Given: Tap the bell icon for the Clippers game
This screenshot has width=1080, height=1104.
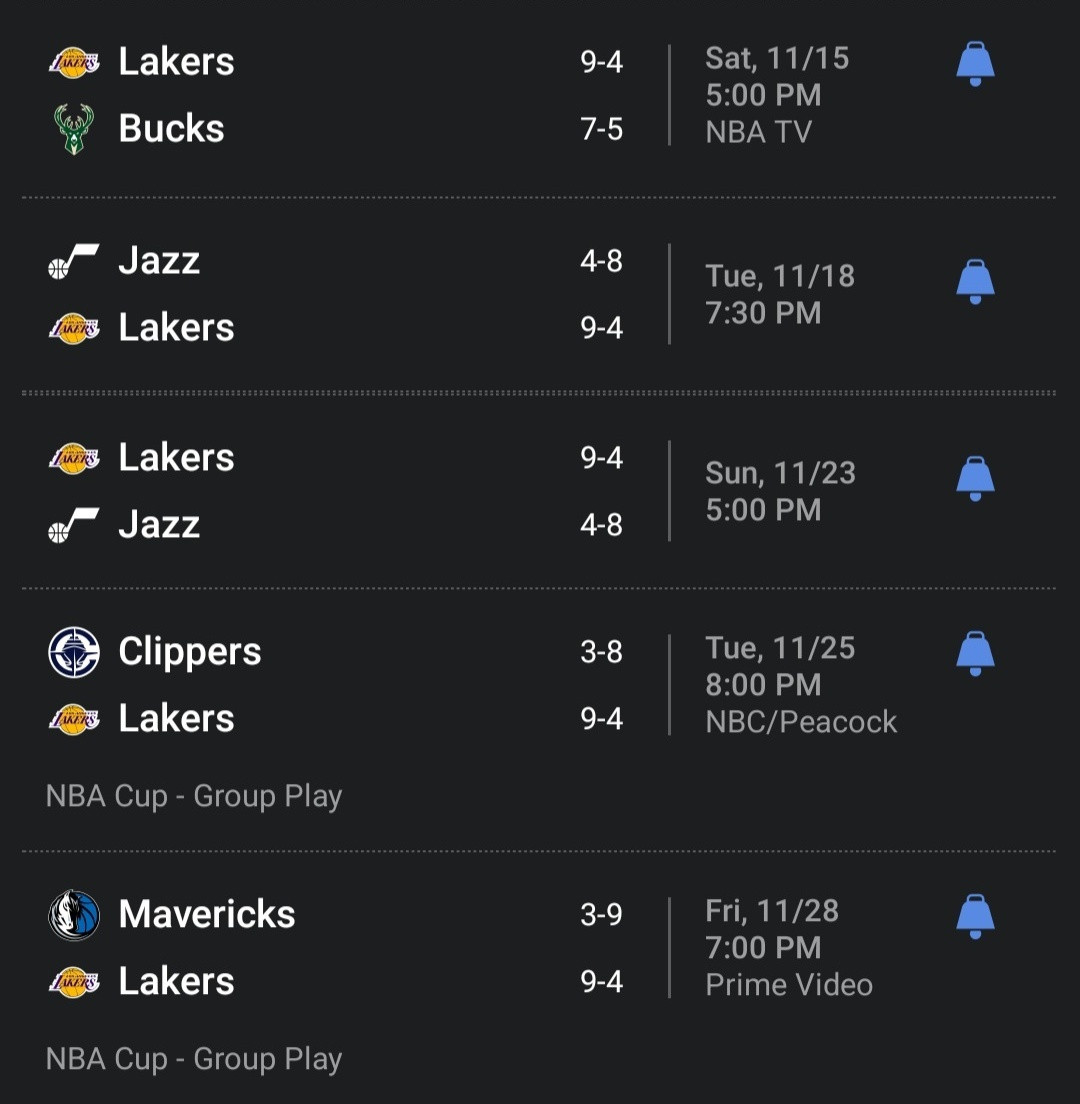Looking at the screenshot, I should tap(975, 653).
